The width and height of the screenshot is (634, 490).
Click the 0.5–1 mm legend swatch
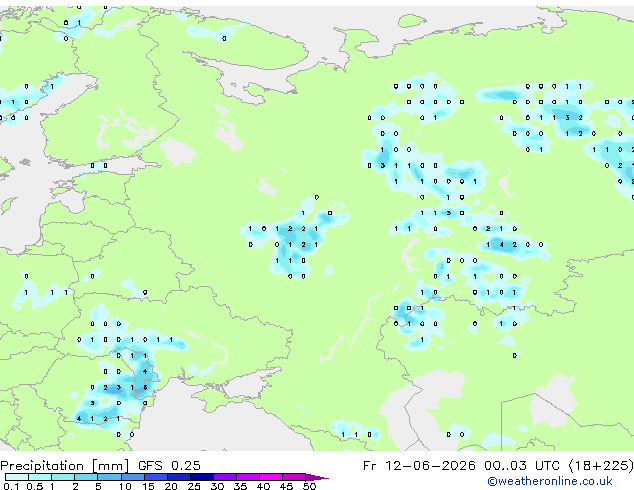pos(40,477)
